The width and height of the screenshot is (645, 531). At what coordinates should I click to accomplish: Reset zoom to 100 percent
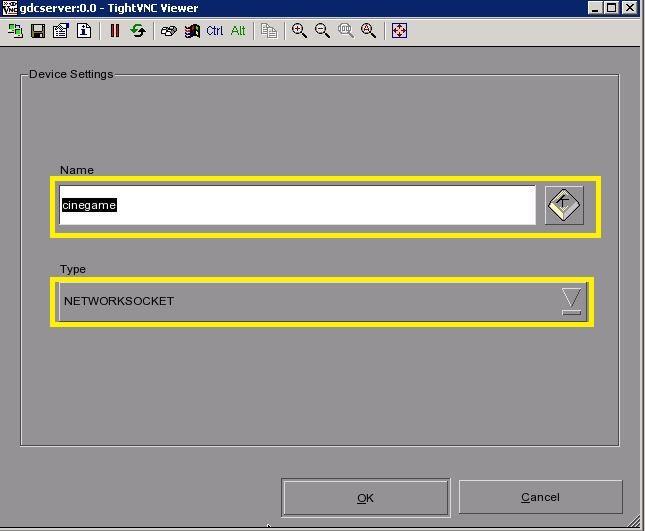[x=346, y=31]
